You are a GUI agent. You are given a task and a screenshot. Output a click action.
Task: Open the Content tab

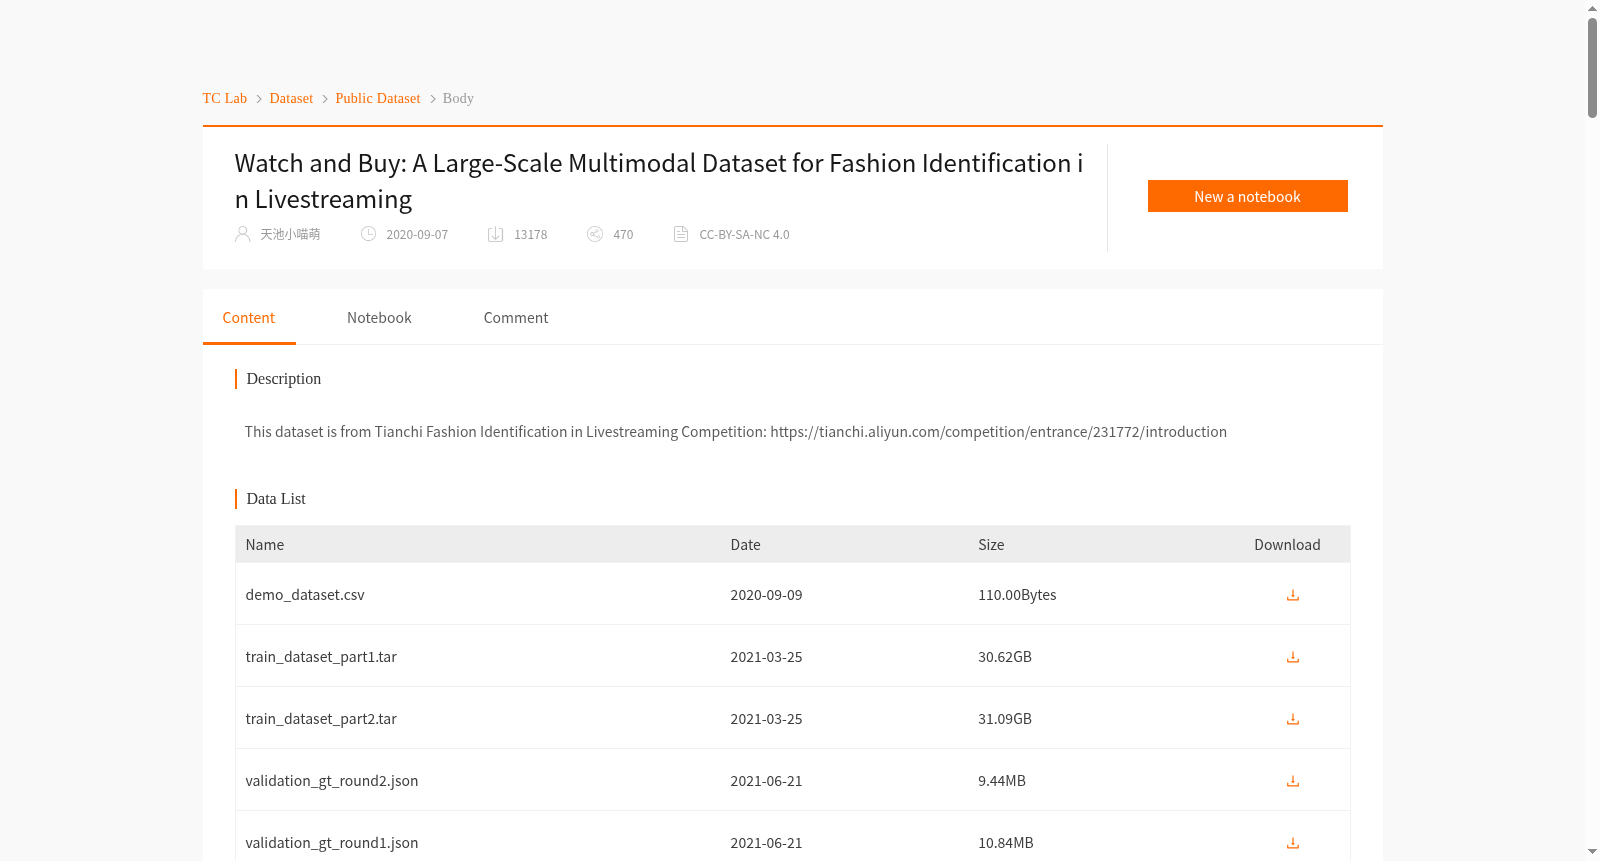[x=249, y=318]
